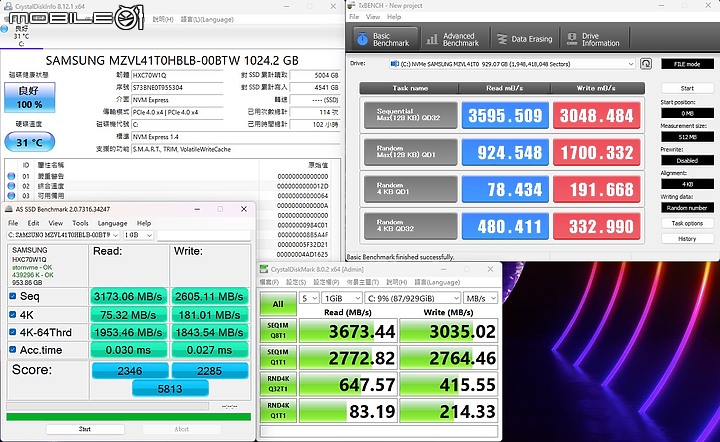The width and height of the screenshot is (720, 442).
Task: Toggle the Seq checkbox in AS SSD
Action: [13, 296]
